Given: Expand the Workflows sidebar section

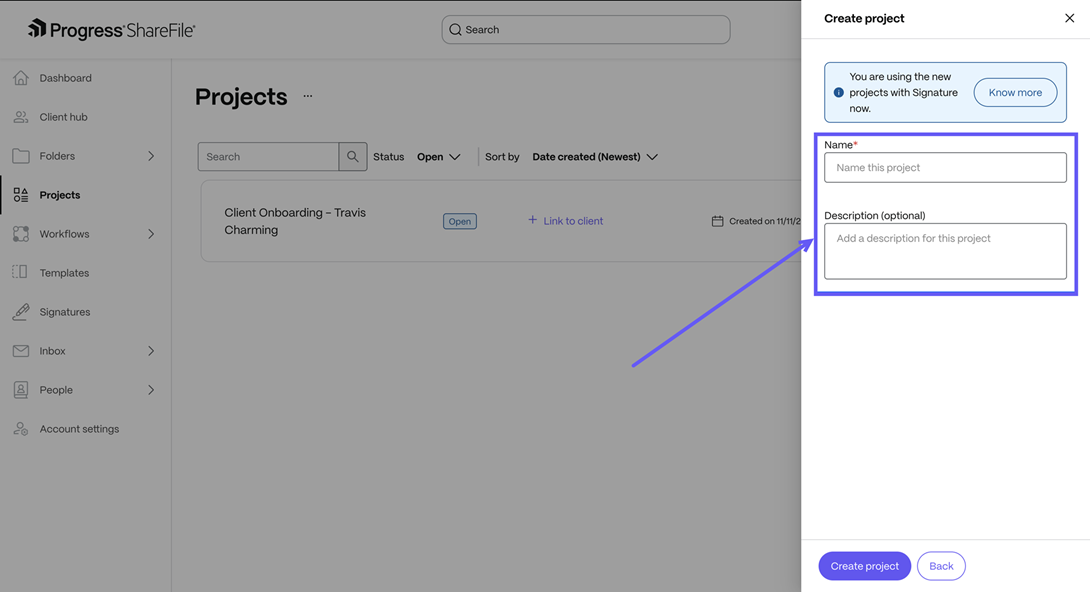Looking at the screenshot, I should click(151, 233).
